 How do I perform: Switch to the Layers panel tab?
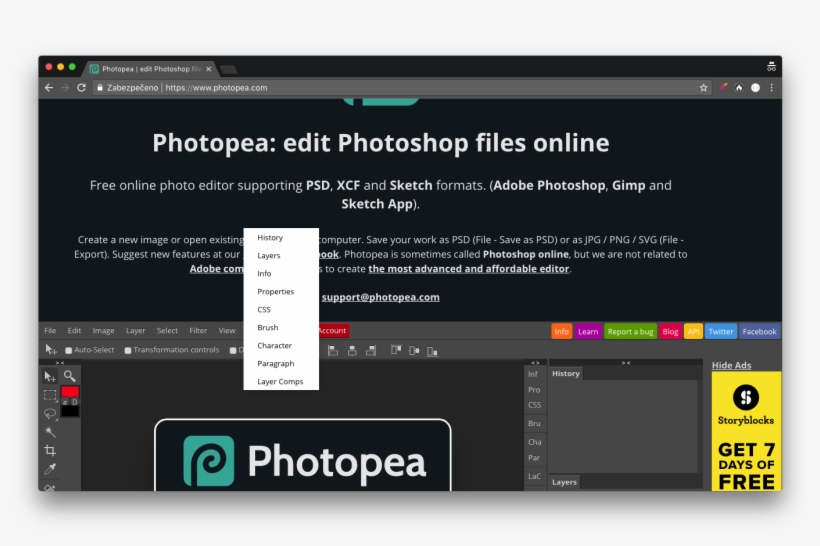click(564, 482)
